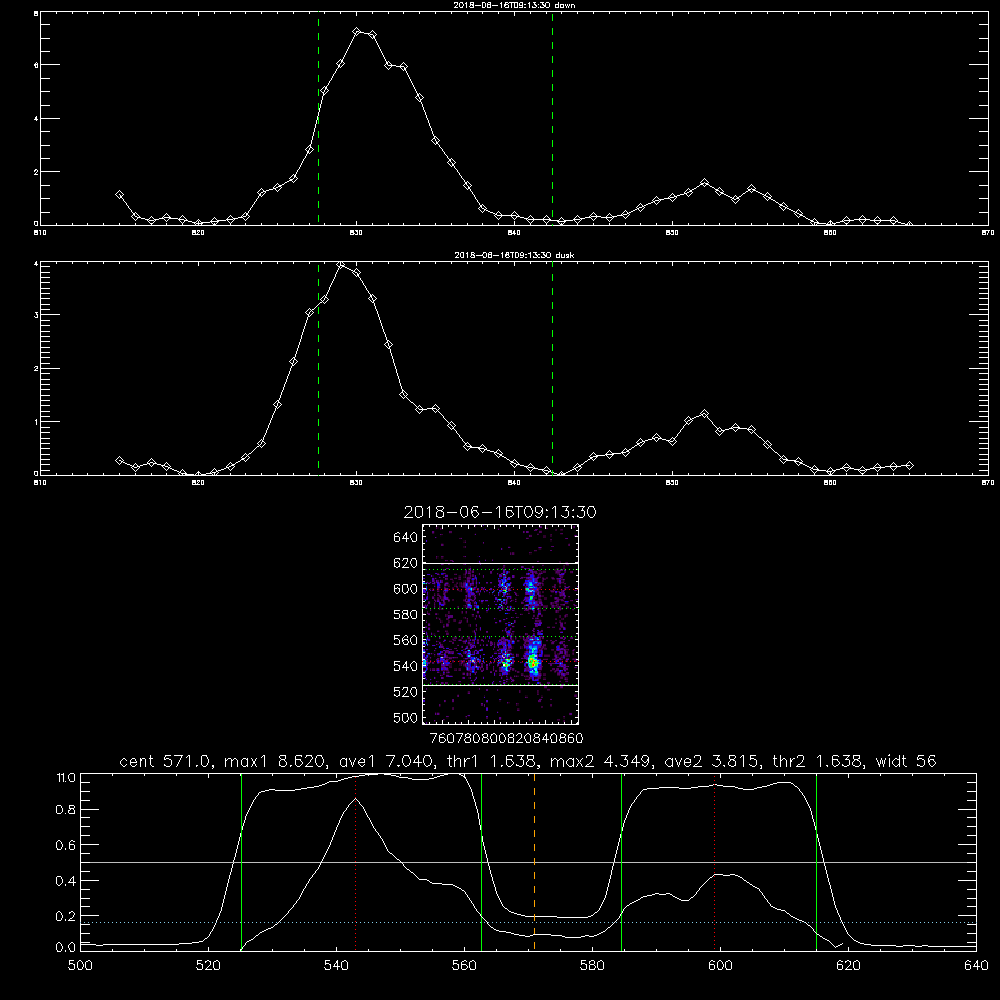This screenshot has width=1000, height=1000.
Task: Click the dotted horizontal threshold line in bottom plot
Action: pos(529,922)
